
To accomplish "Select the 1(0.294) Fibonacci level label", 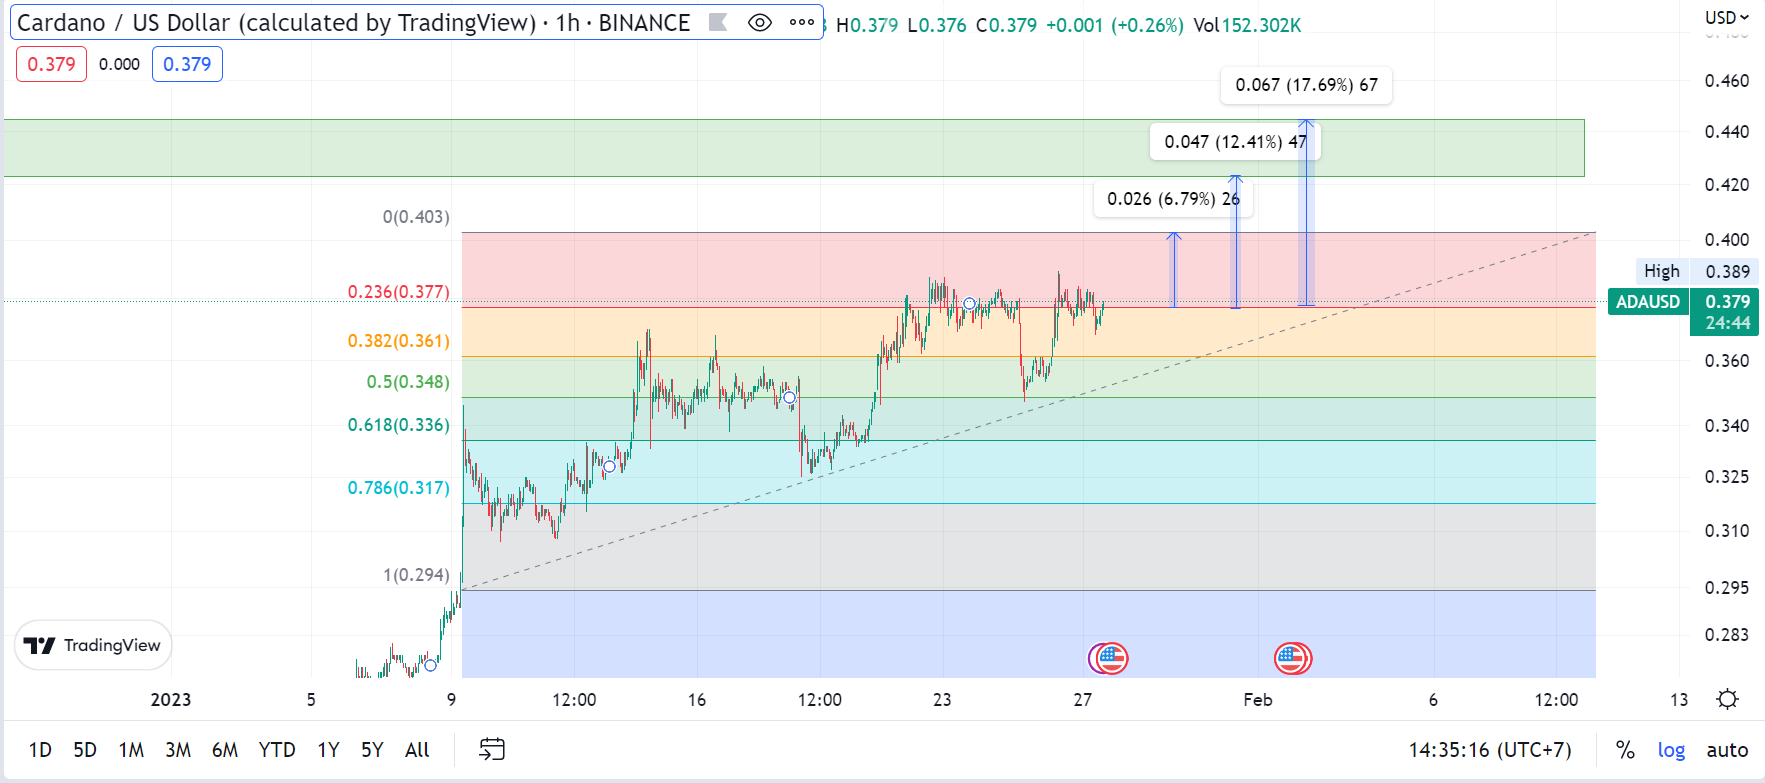I will tap(416, 575).
